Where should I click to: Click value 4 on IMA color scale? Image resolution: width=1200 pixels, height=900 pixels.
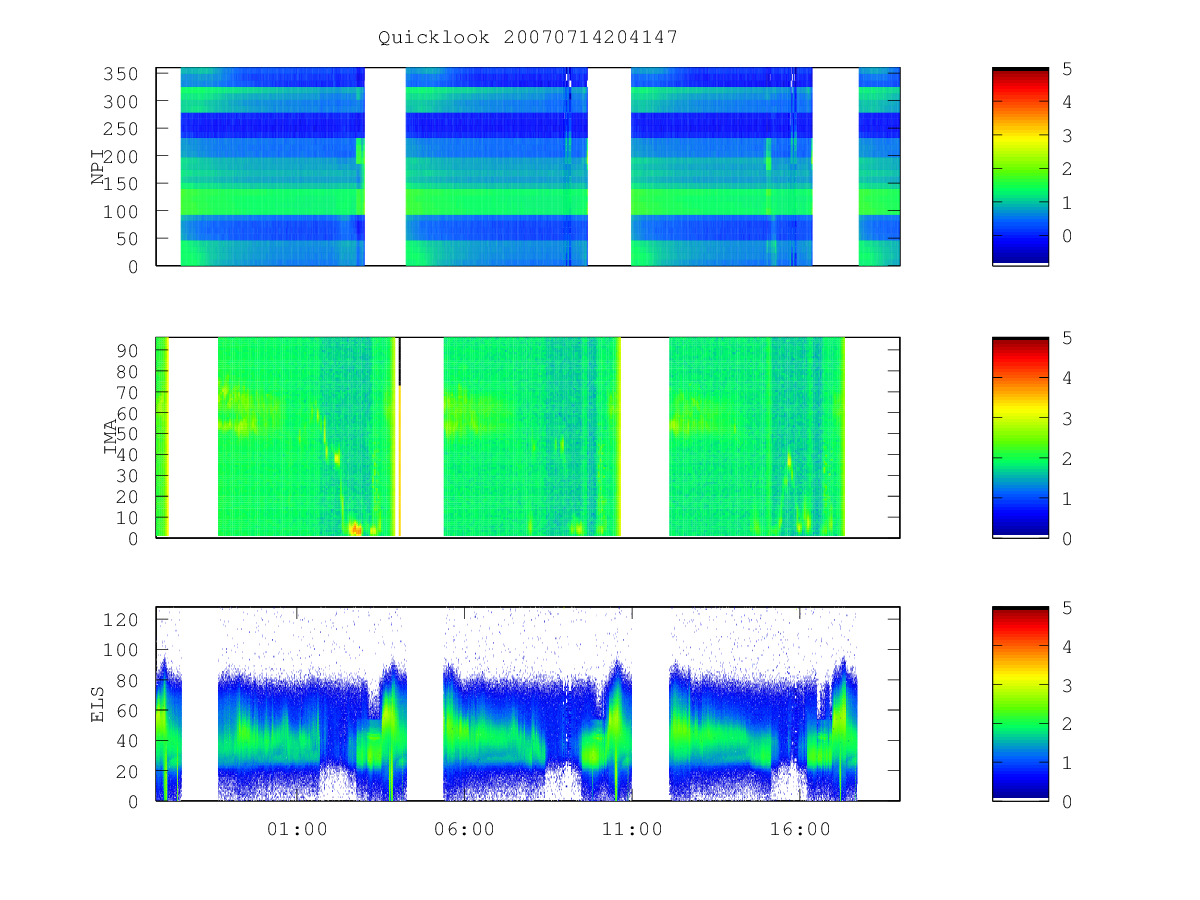(1067, 379)
